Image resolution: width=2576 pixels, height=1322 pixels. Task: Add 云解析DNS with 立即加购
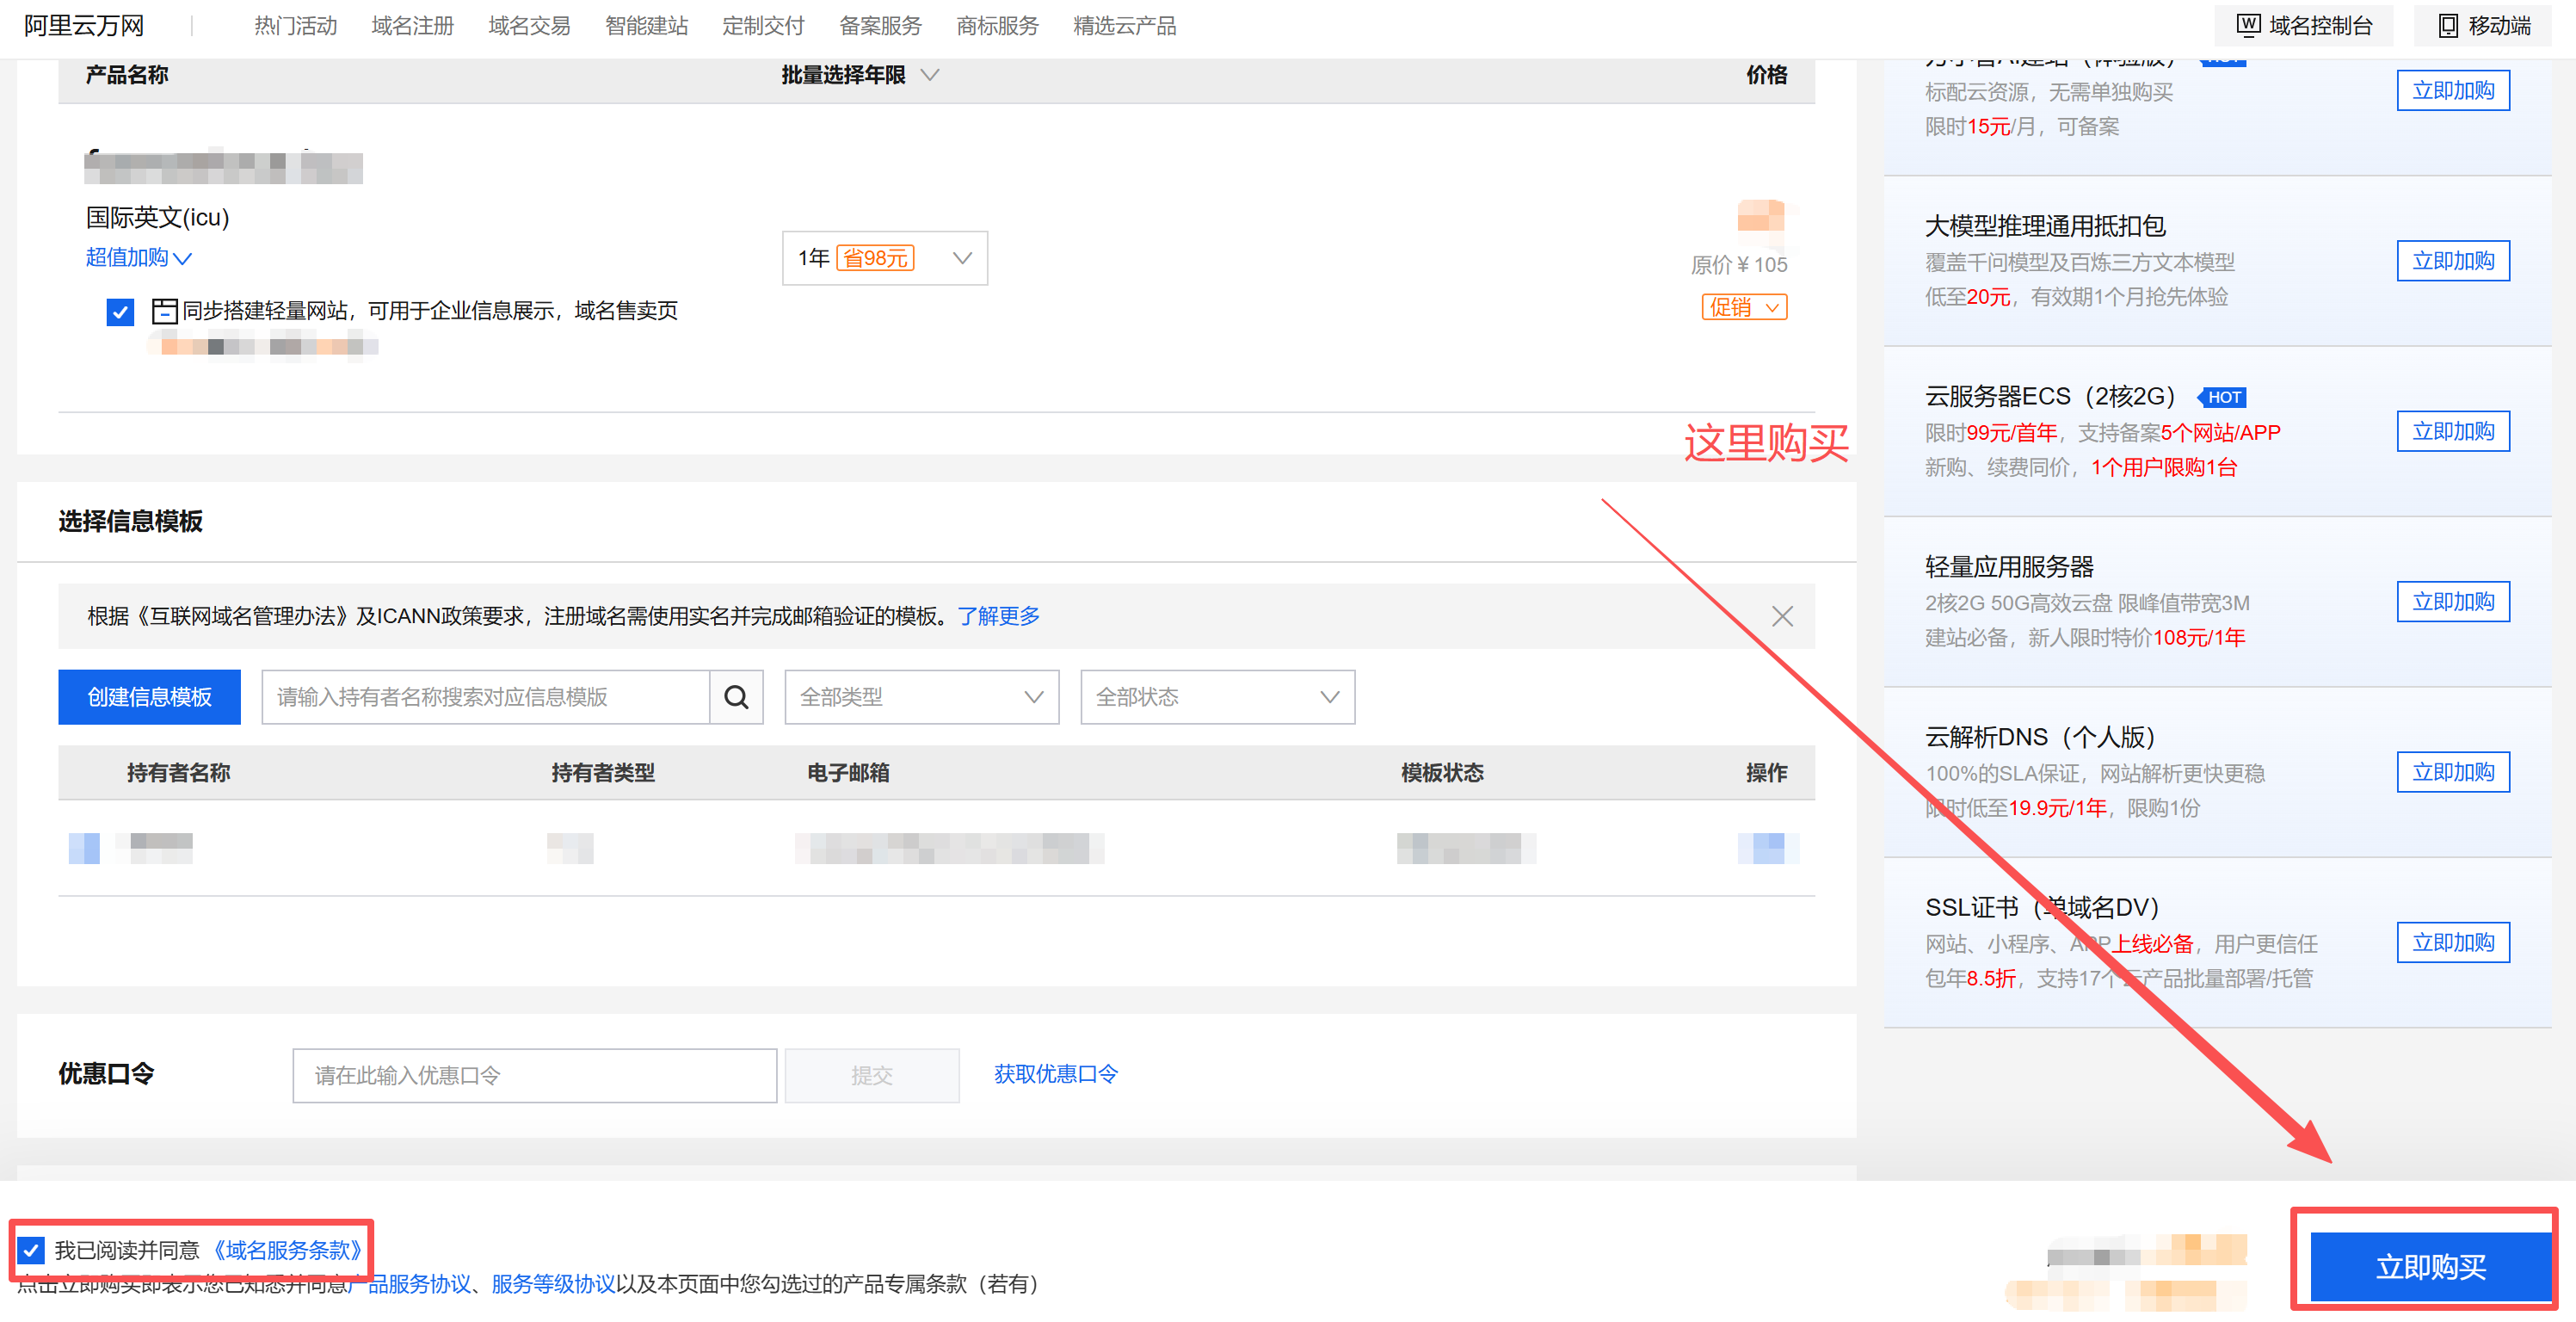2453,772
